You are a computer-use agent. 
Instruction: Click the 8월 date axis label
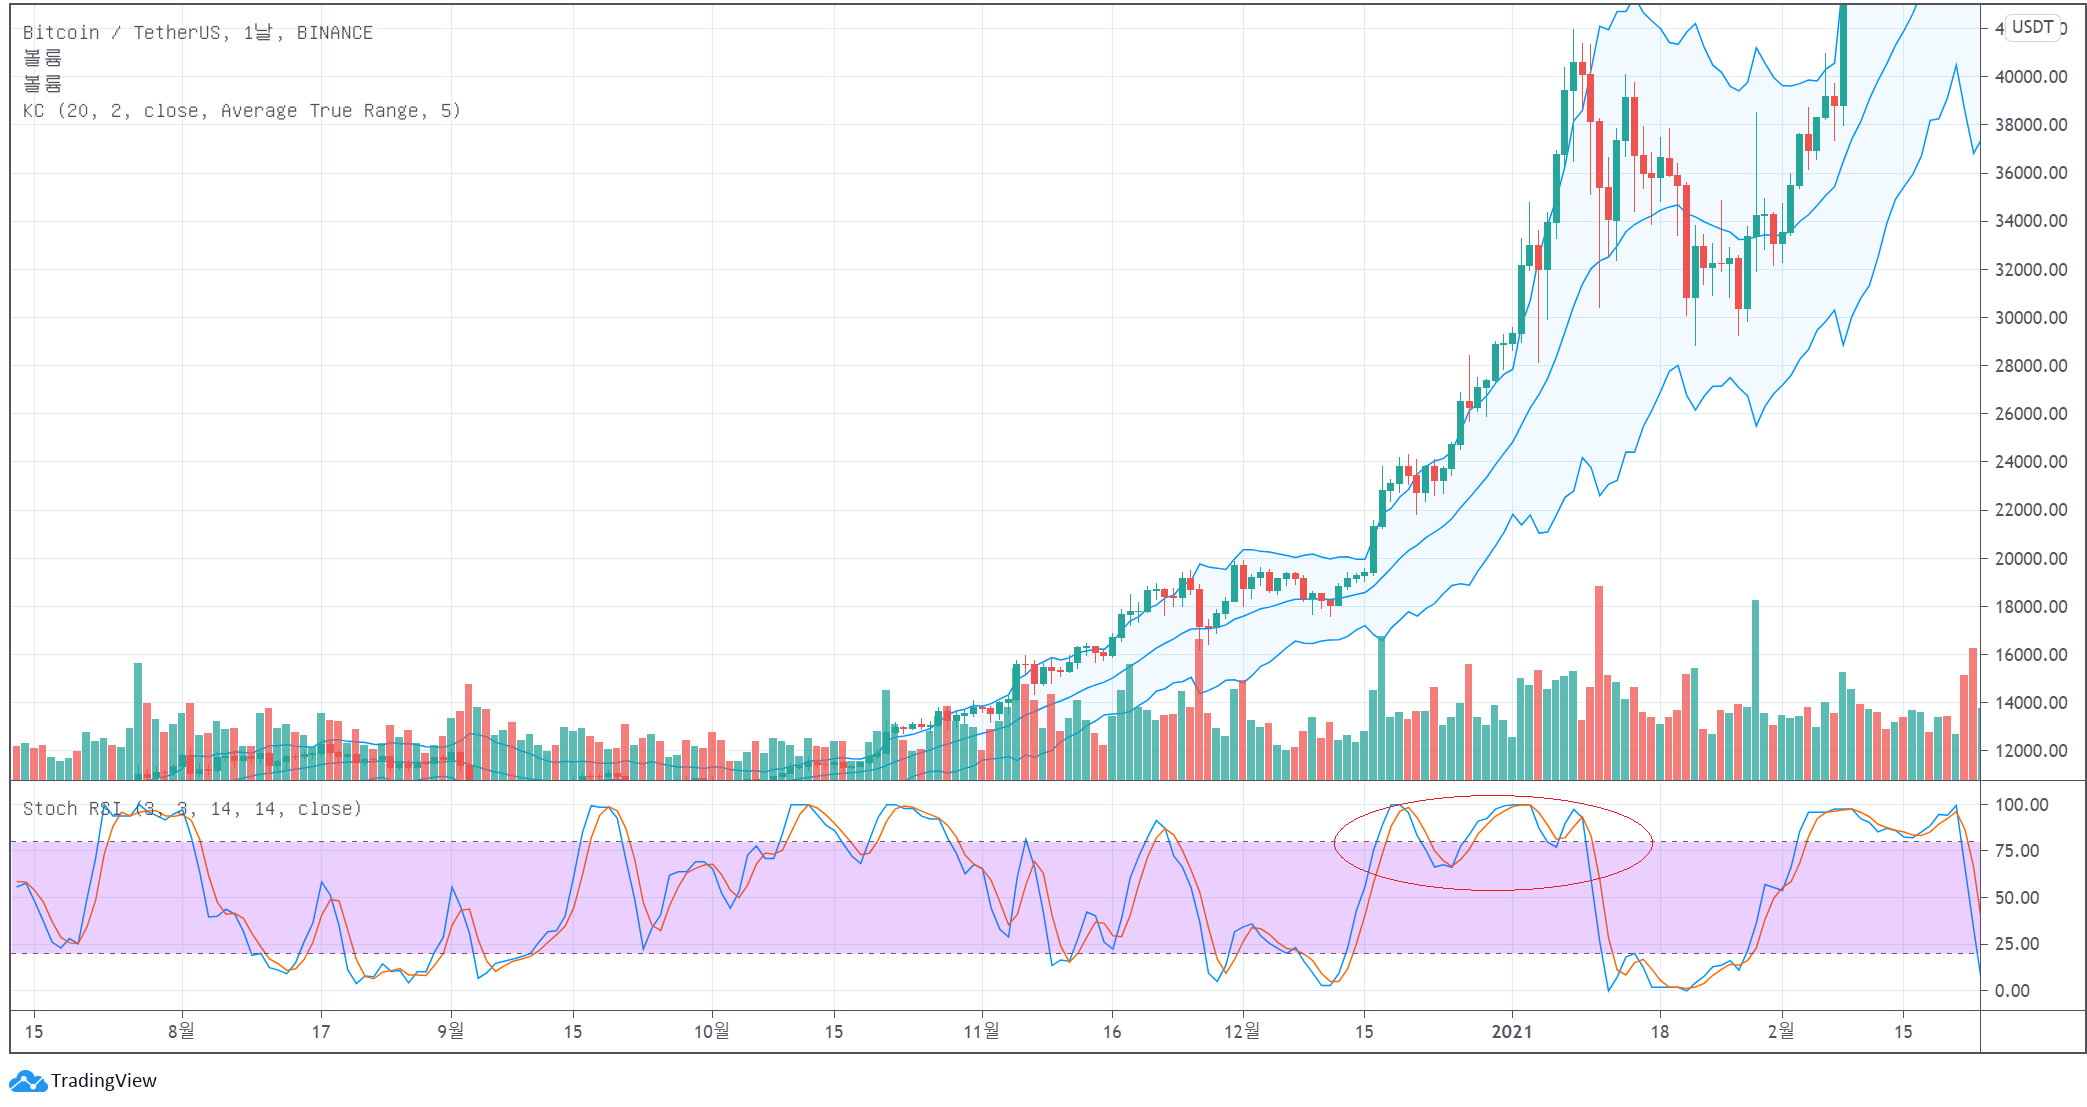point(181,1031)
